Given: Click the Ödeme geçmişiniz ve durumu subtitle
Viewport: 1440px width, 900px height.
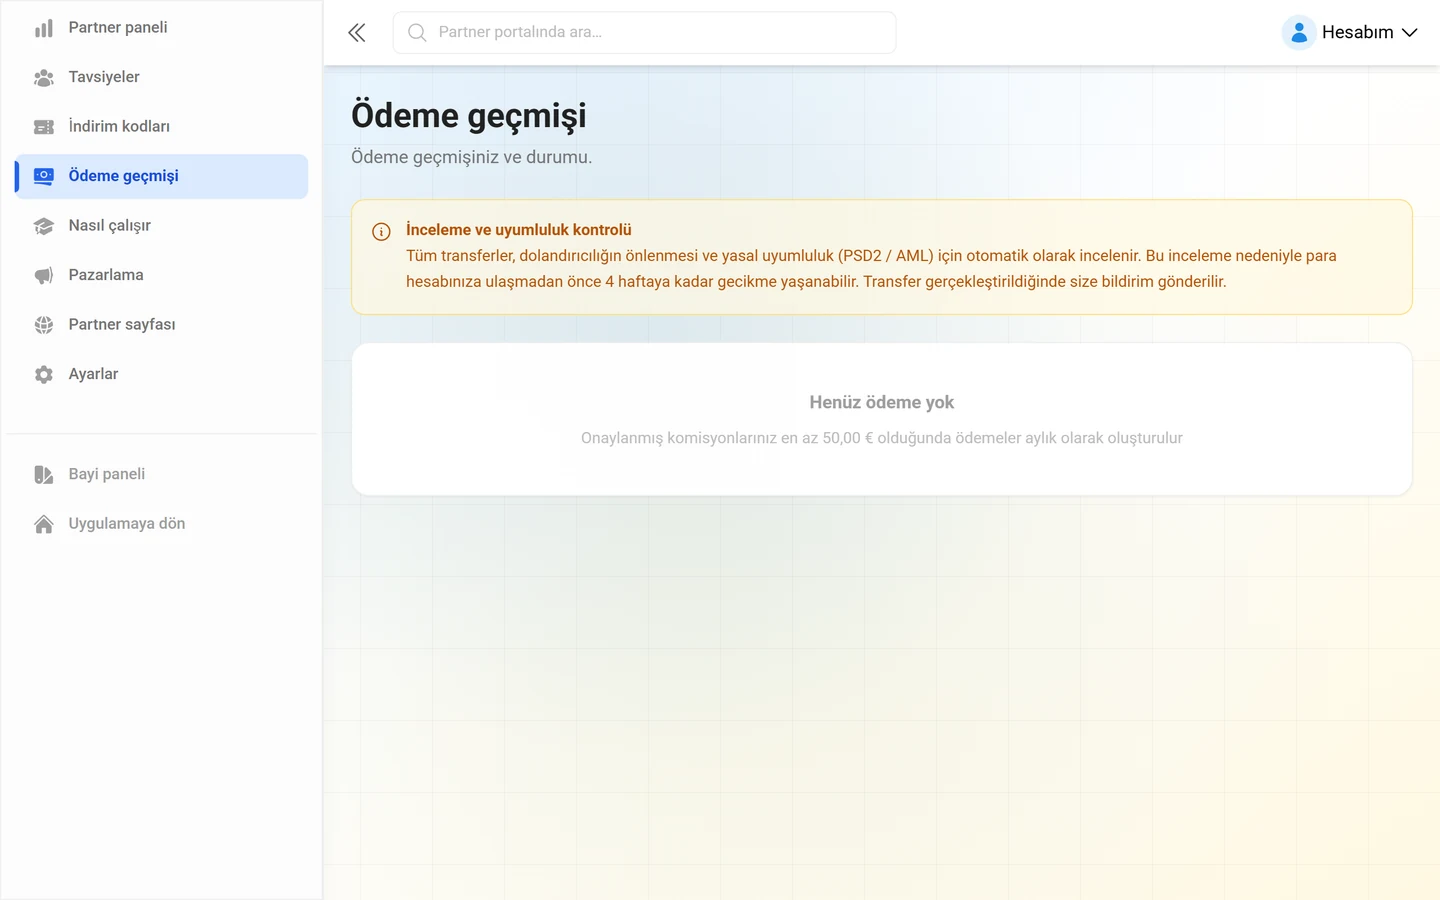Looking at the screenshot, I should pyautogui.click(x=472, y=157).
